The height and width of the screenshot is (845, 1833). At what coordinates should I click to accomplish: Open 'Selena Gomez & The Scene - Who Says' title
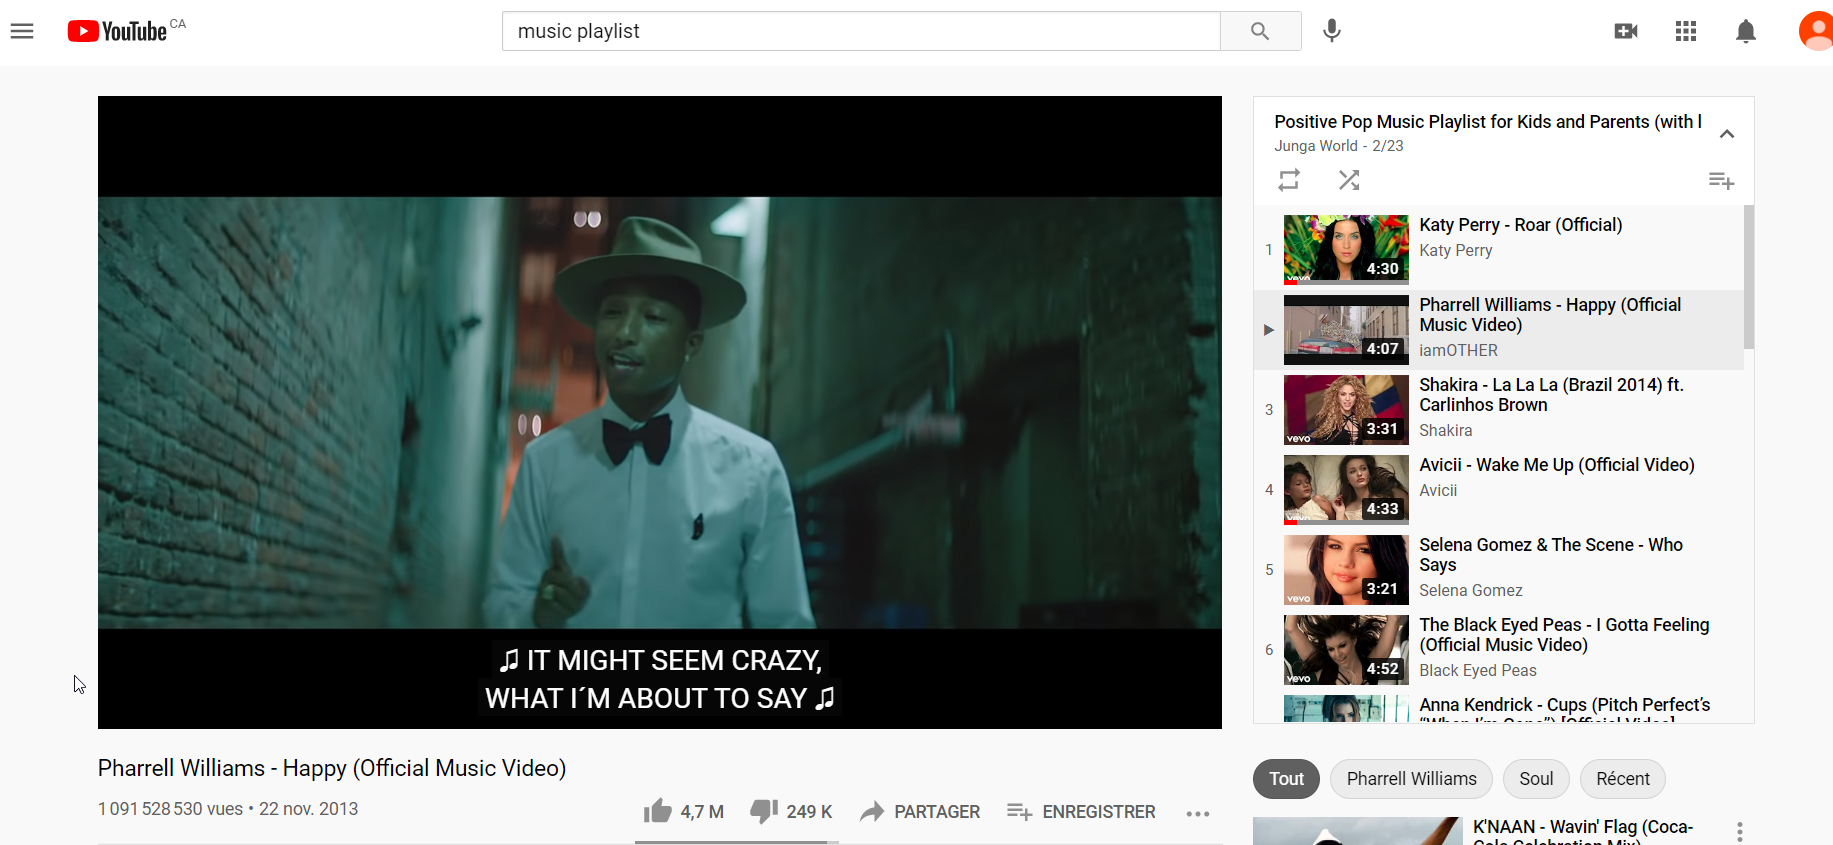pyautogui.click(x=1551, y=555)
